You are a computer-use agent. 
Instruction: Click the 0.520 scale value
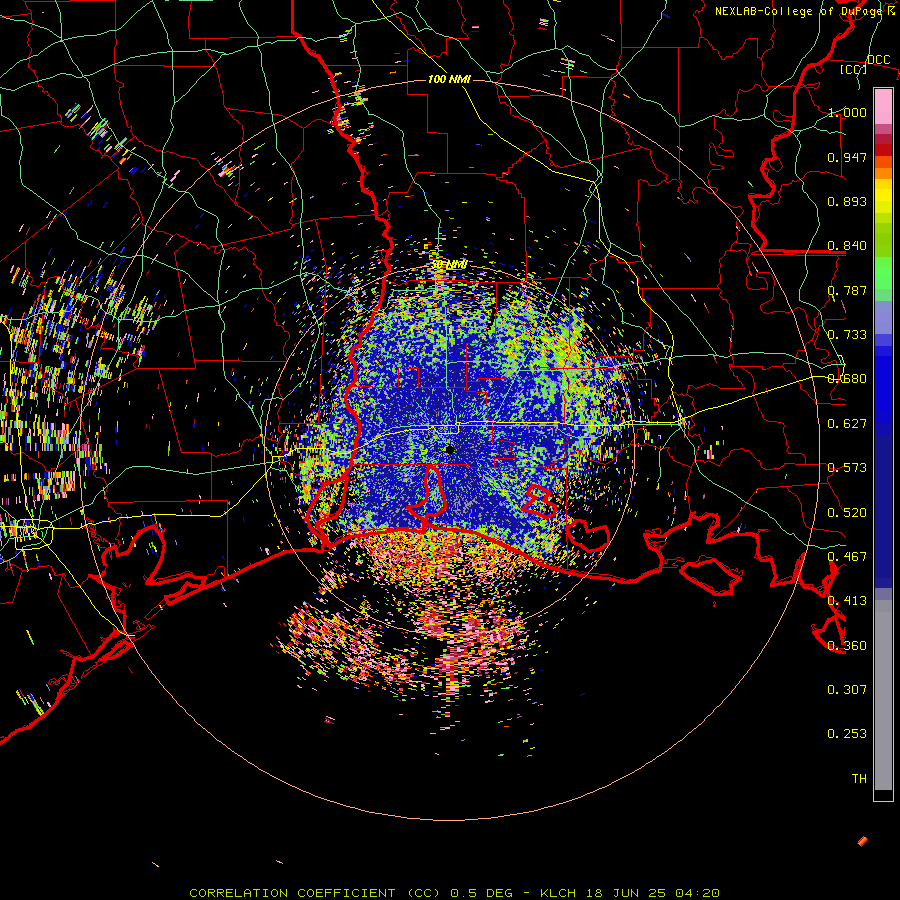tap(847, 513)
